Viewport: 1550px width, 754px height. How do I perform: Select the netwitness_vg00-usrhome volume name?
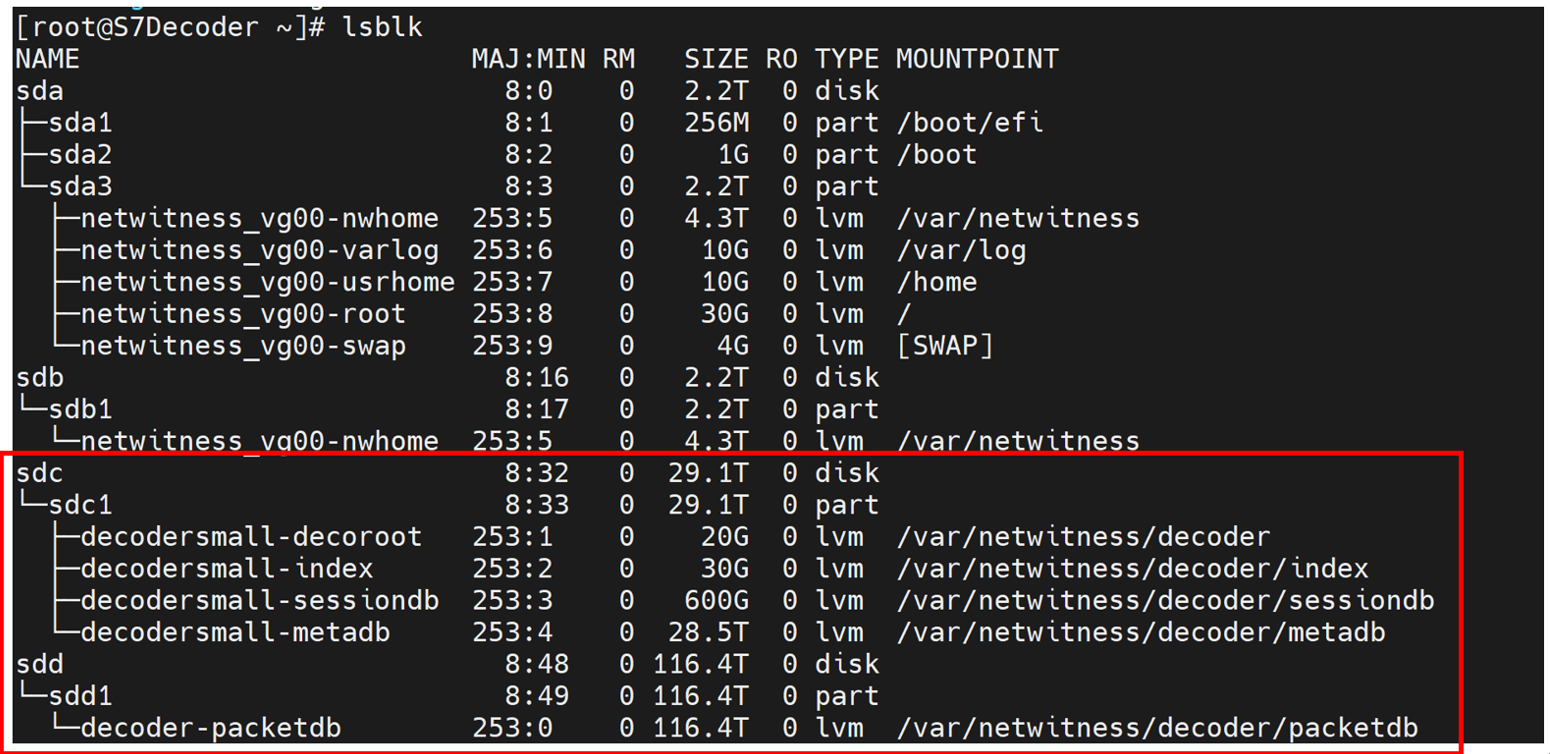[268, 282]
